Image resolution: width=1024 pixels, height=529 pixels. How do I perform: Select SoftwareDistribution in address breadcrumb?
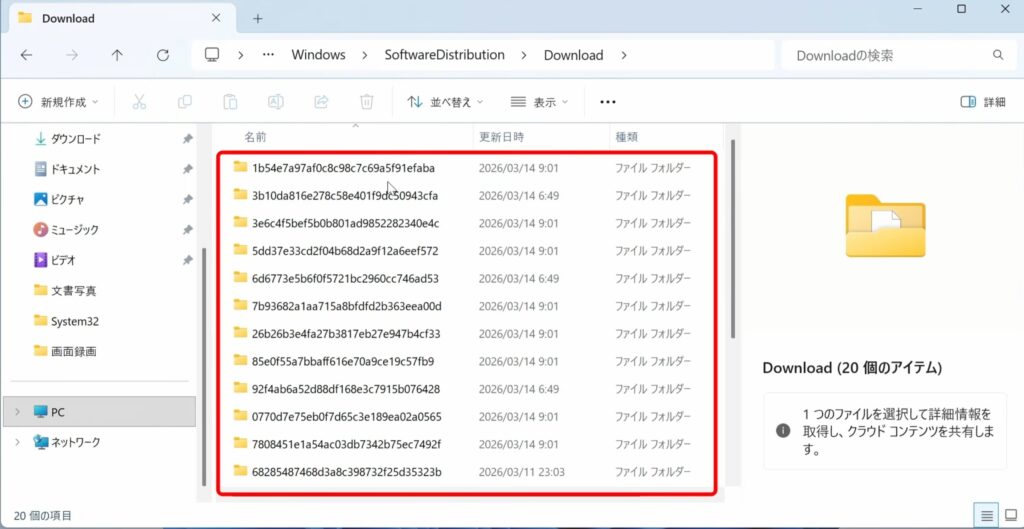[x=444, y=55]
